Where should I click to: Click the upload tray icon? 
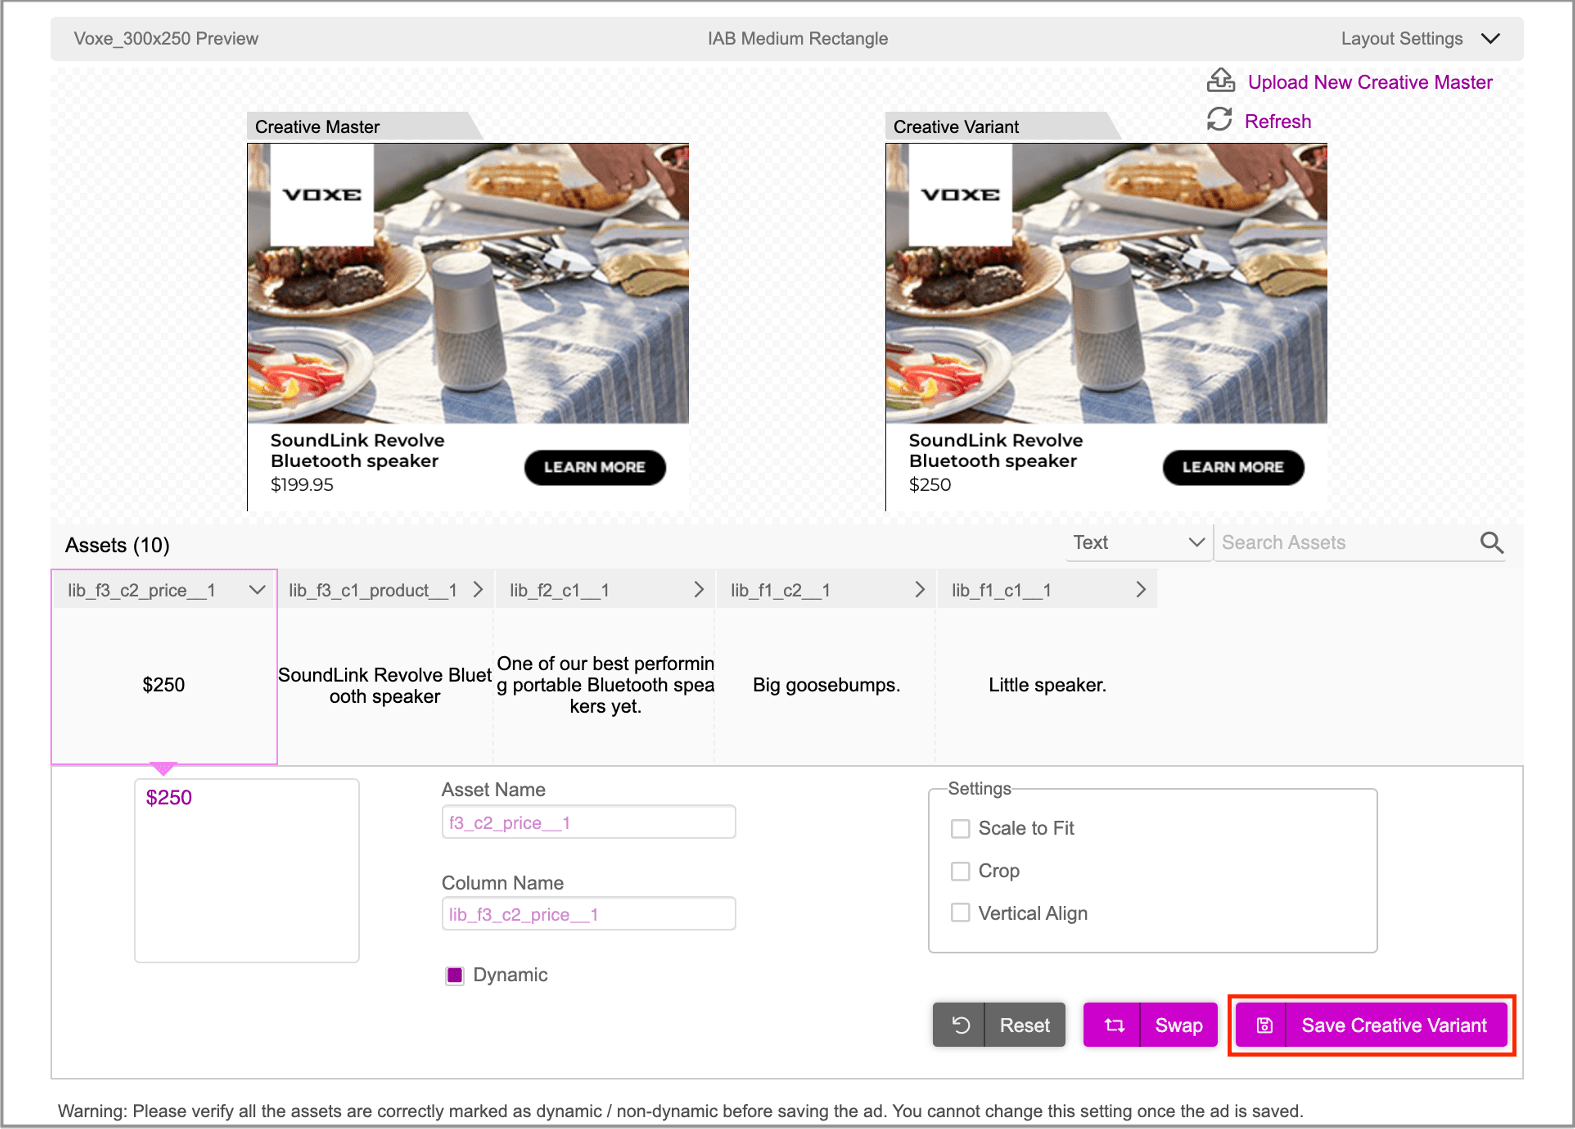(x=1221, y=80)
